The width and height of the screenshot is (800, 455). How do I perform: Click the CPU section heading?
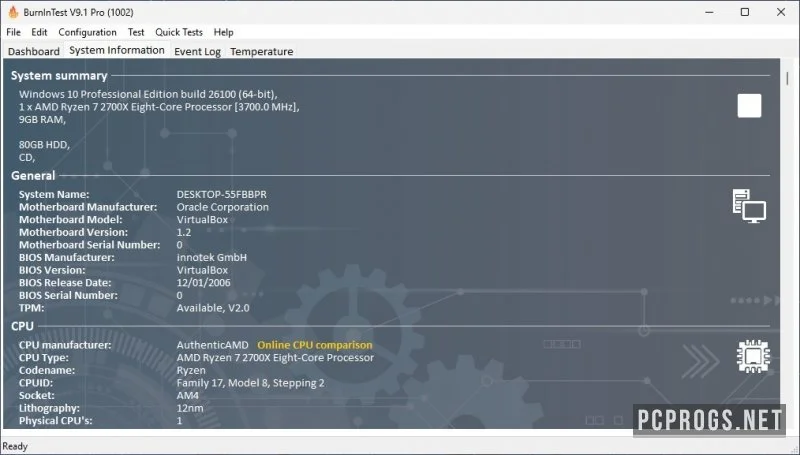[22, 326]
